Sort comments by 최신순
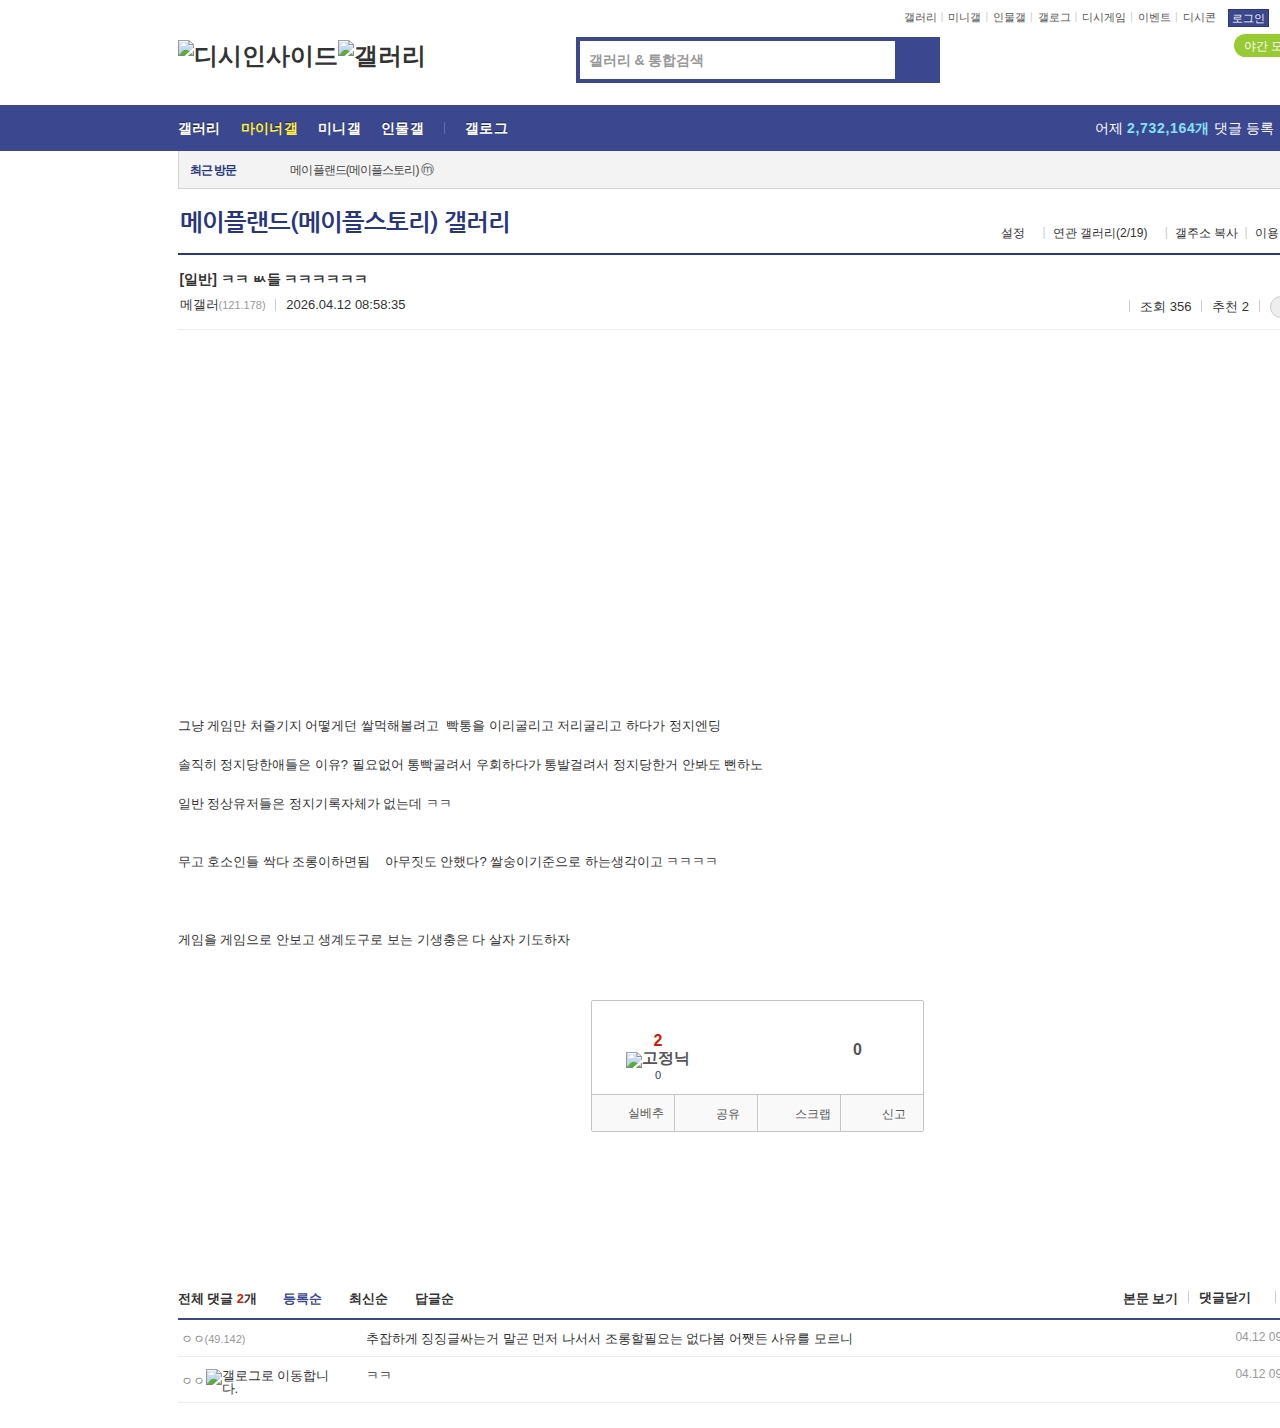Screen dimensions: 1280x1428 (368, 1299)
